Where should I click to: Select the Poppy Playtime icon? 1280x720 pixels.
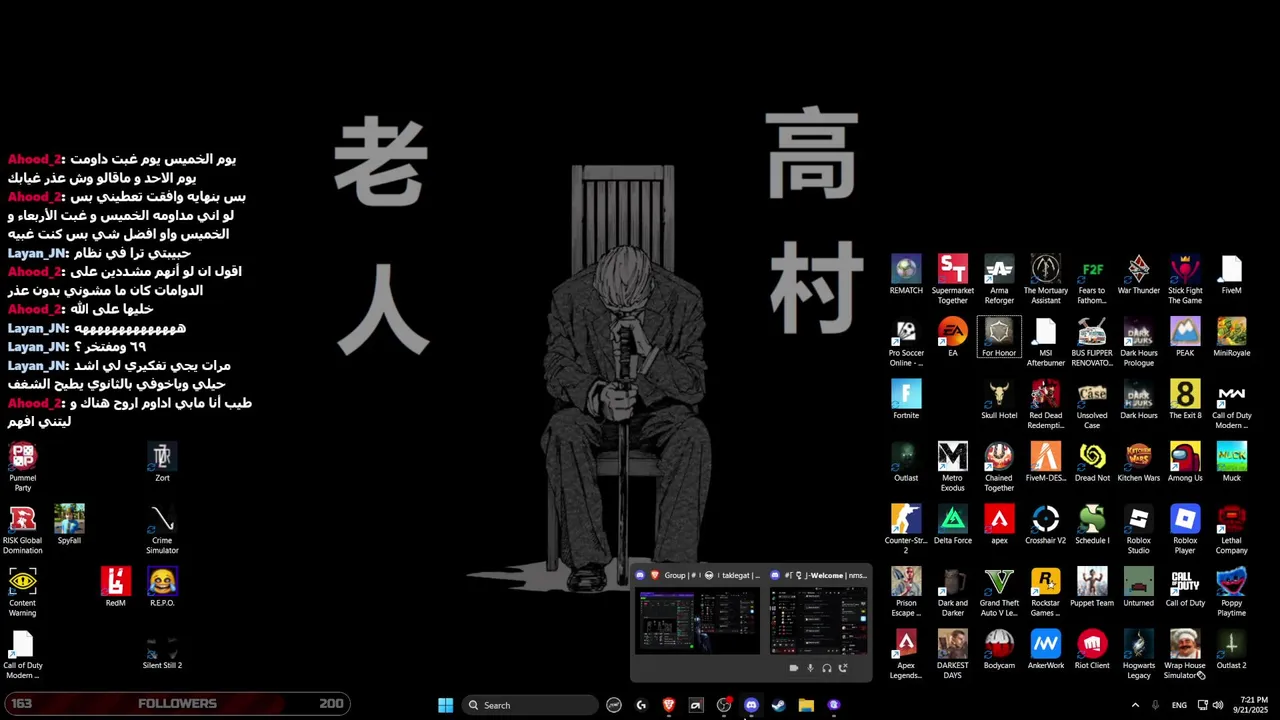pyautogui.click(x=1231, y=592)
